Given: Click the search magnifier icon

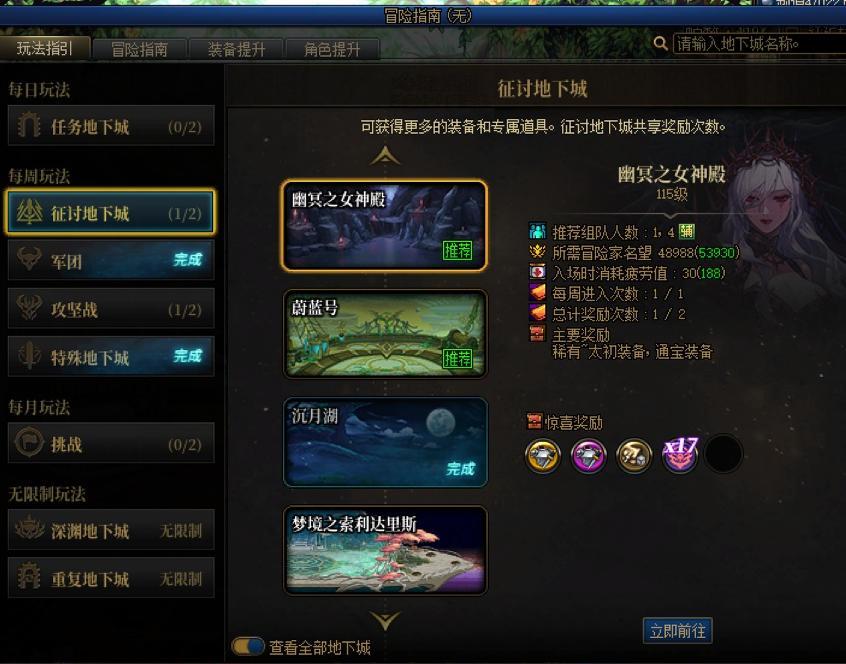Looking at the screenshot, I should pyautogui.click(x=660, y=43).
